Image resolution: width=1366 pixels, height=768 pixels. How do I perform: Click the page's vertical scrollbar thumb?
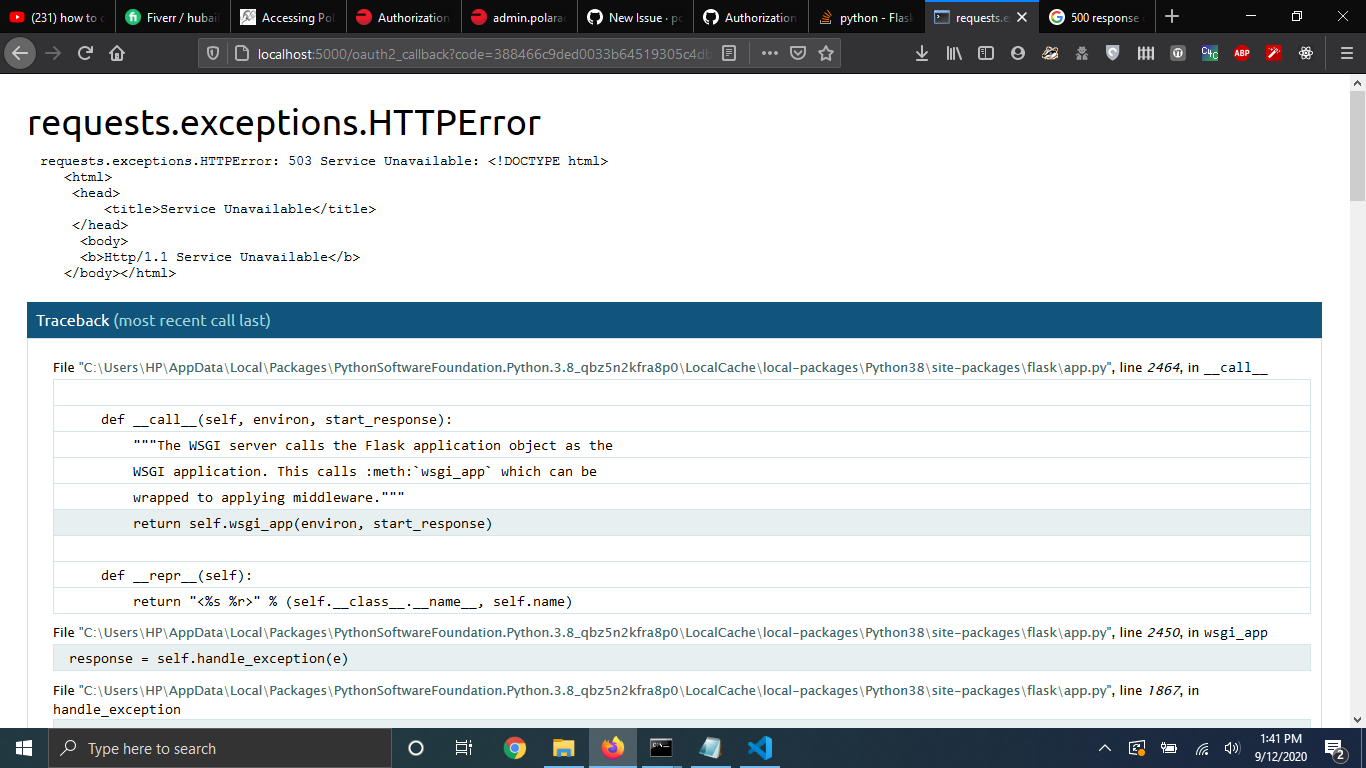[x=1357, y=145]
